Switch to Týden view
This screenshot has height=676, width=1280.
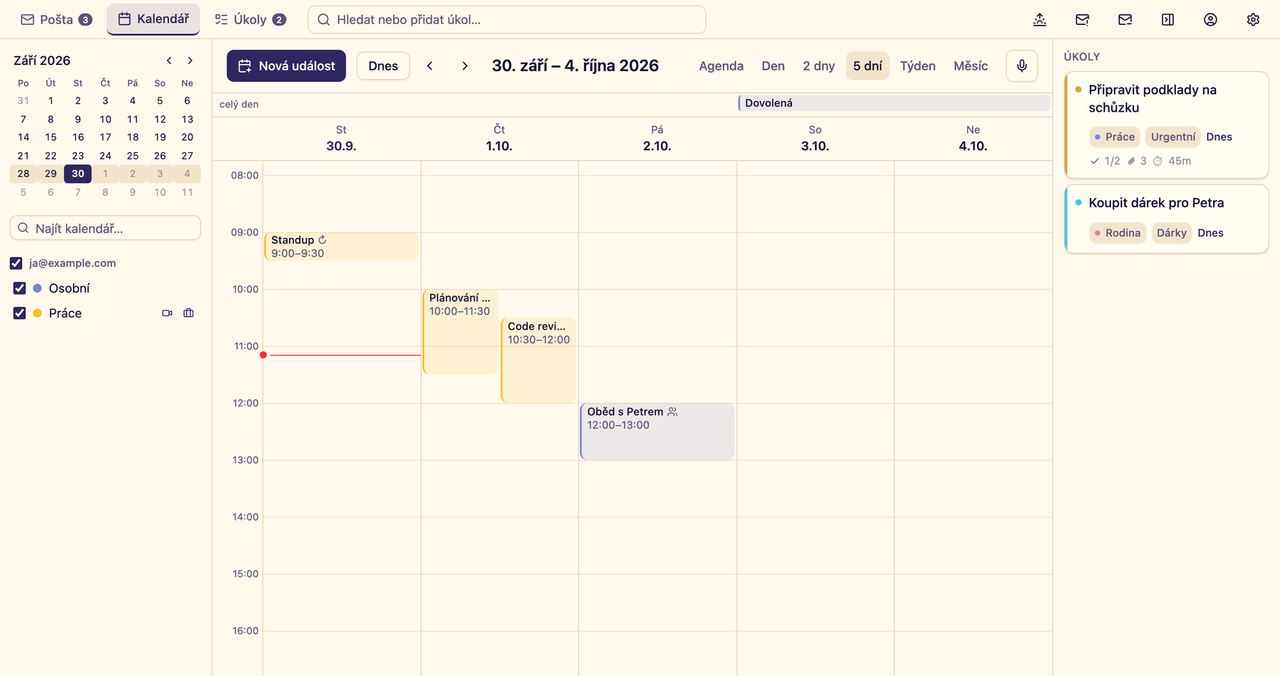coord(918,66)
